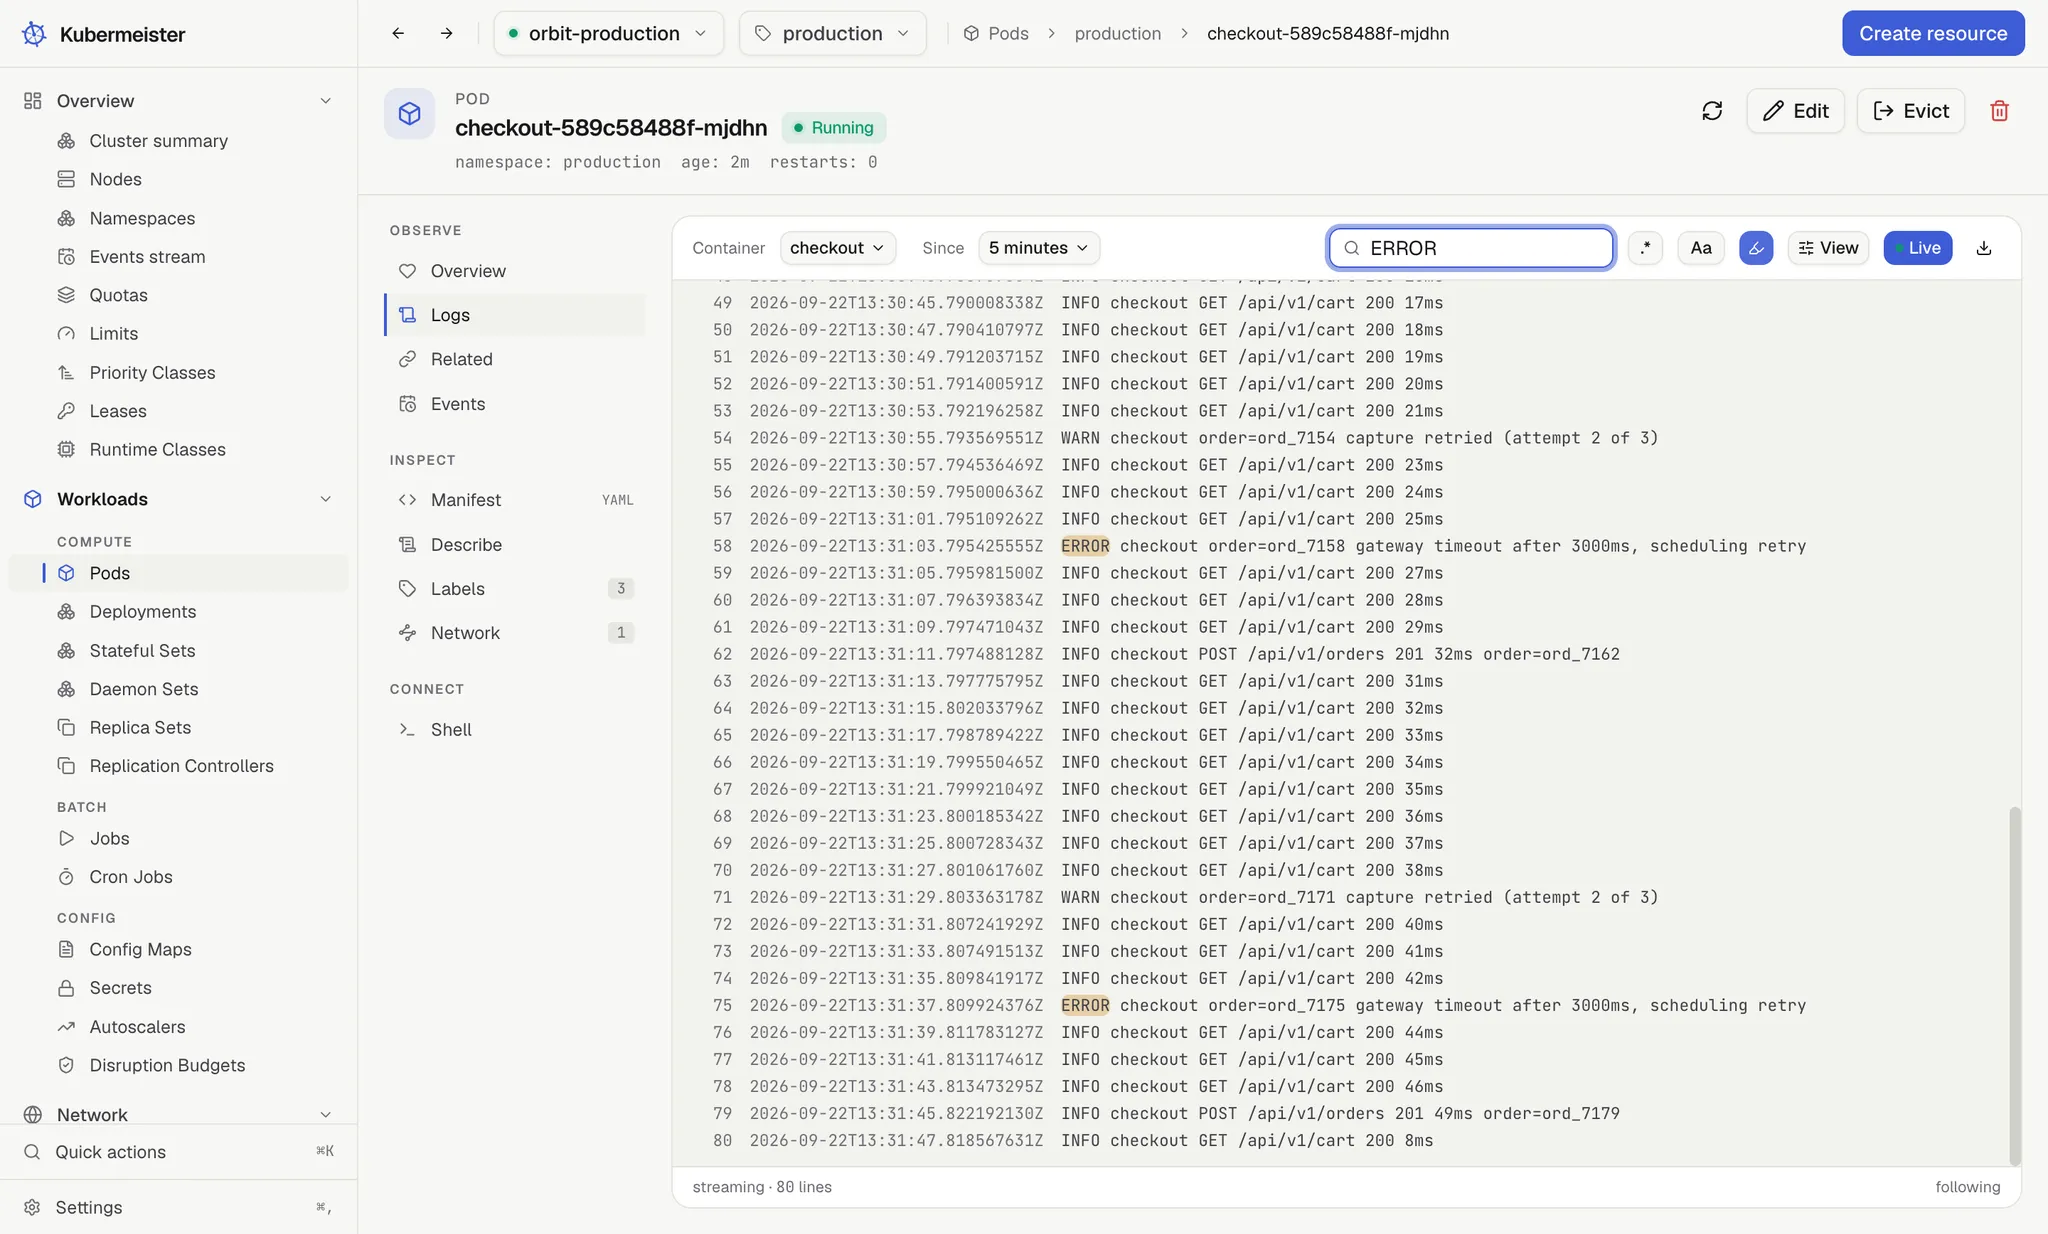Open Jobs list
This screenshot has height=1234, width=2048.
coord(109,839)
